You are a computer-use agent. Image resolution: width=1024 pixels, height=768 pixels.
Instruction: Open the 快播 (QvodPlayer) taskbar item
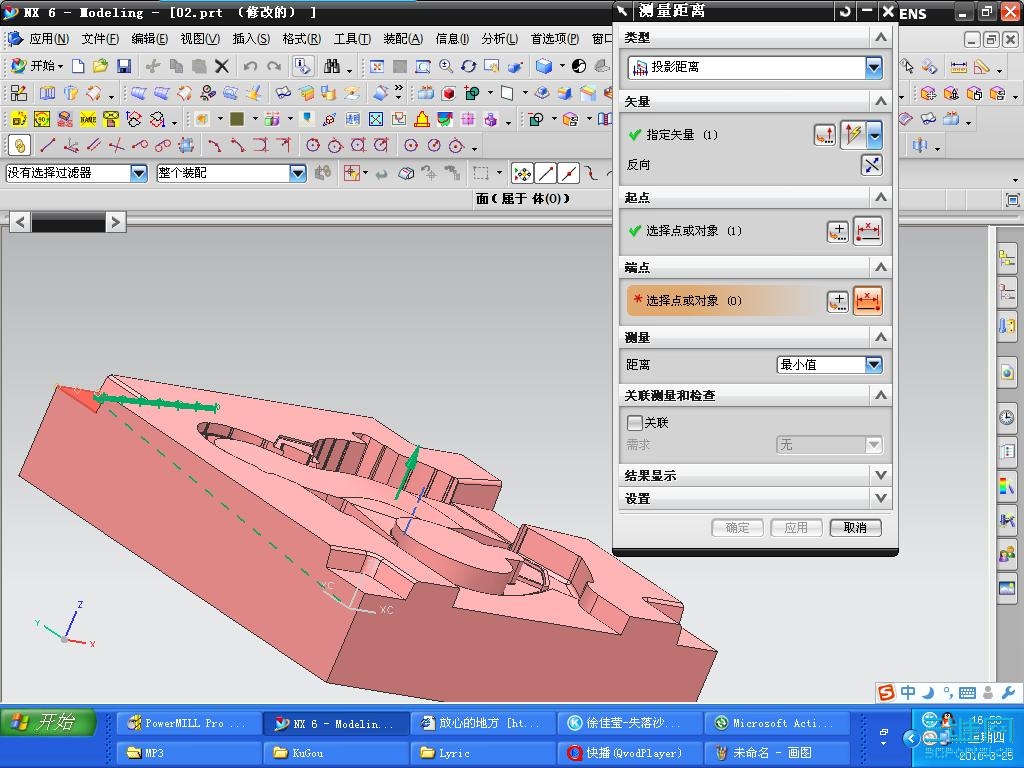[x=630, y=753]
